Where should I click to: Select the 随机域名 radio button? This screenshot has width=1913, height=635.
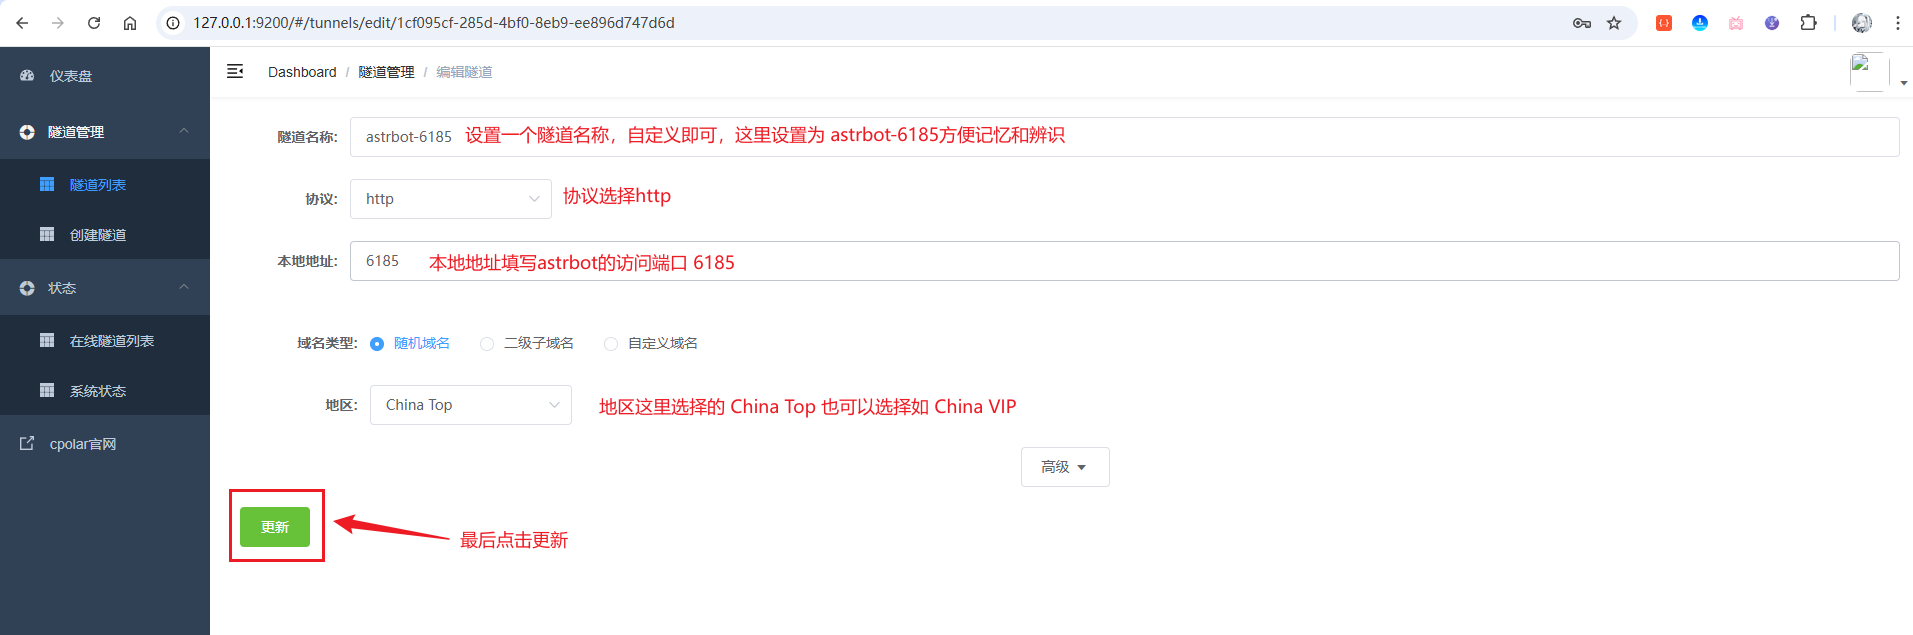[377, 344]
